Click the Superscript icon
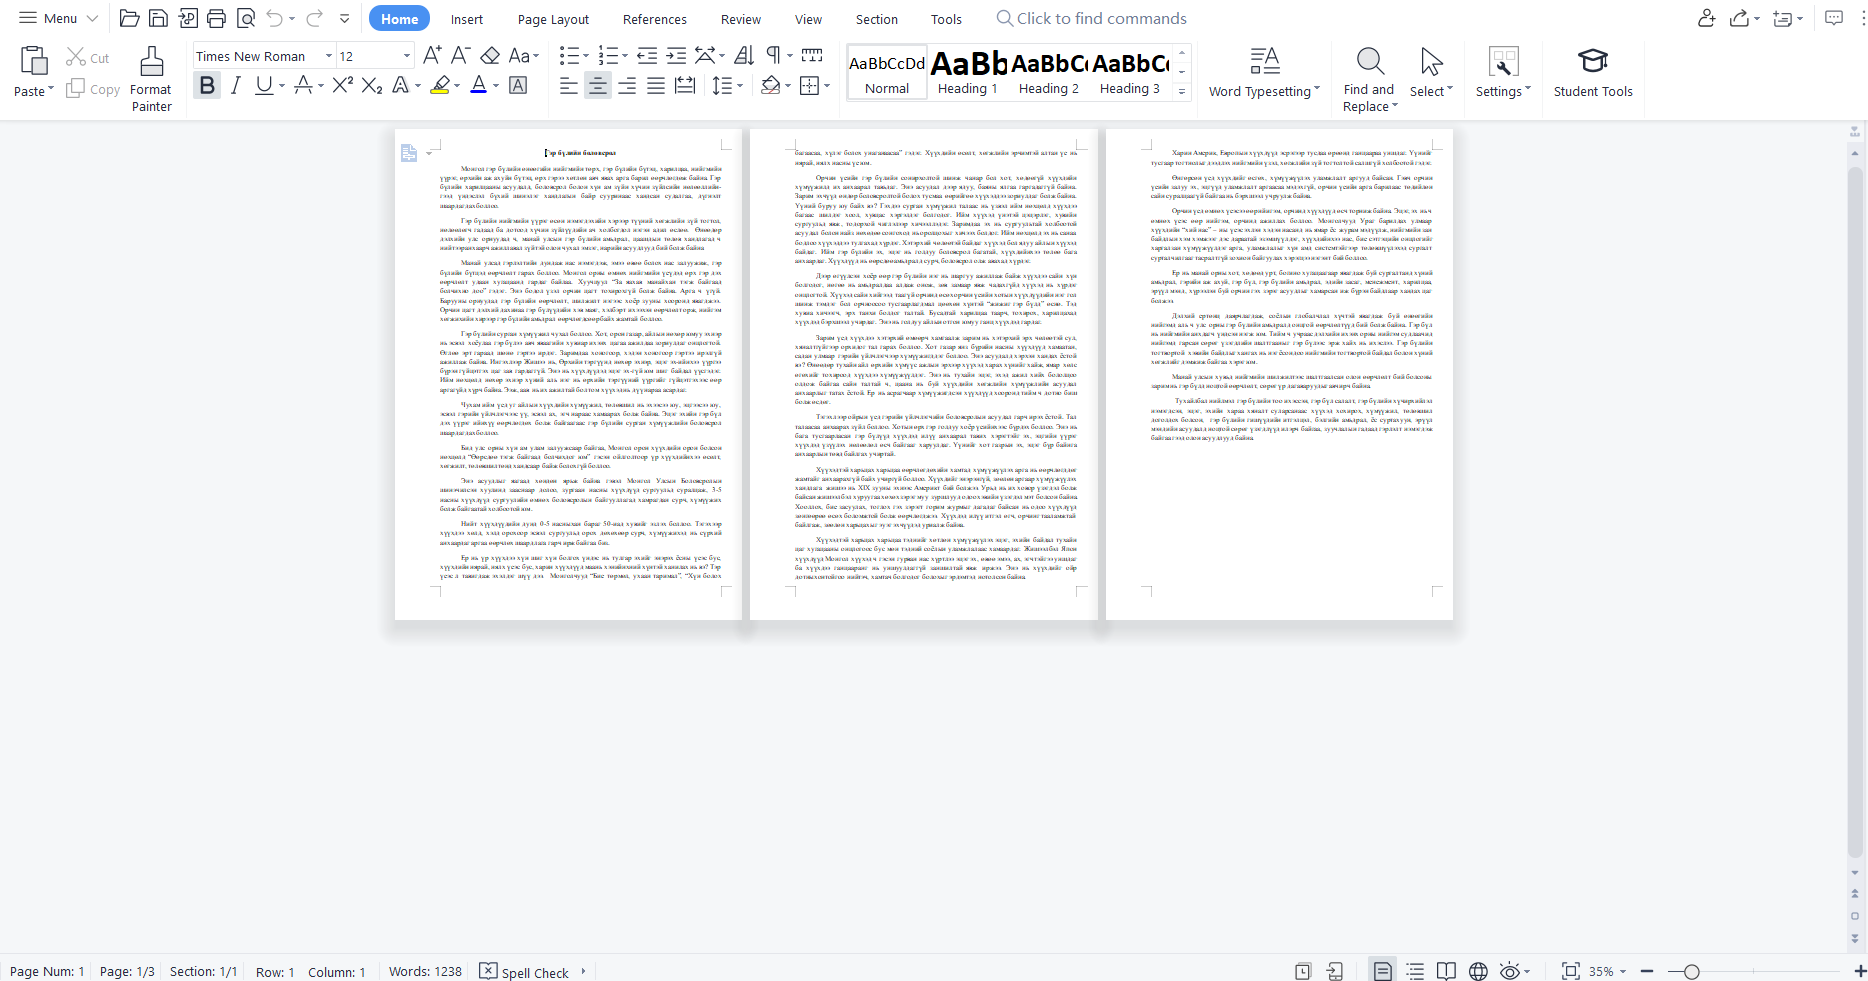1868x981 pixels. pos(342,86)
